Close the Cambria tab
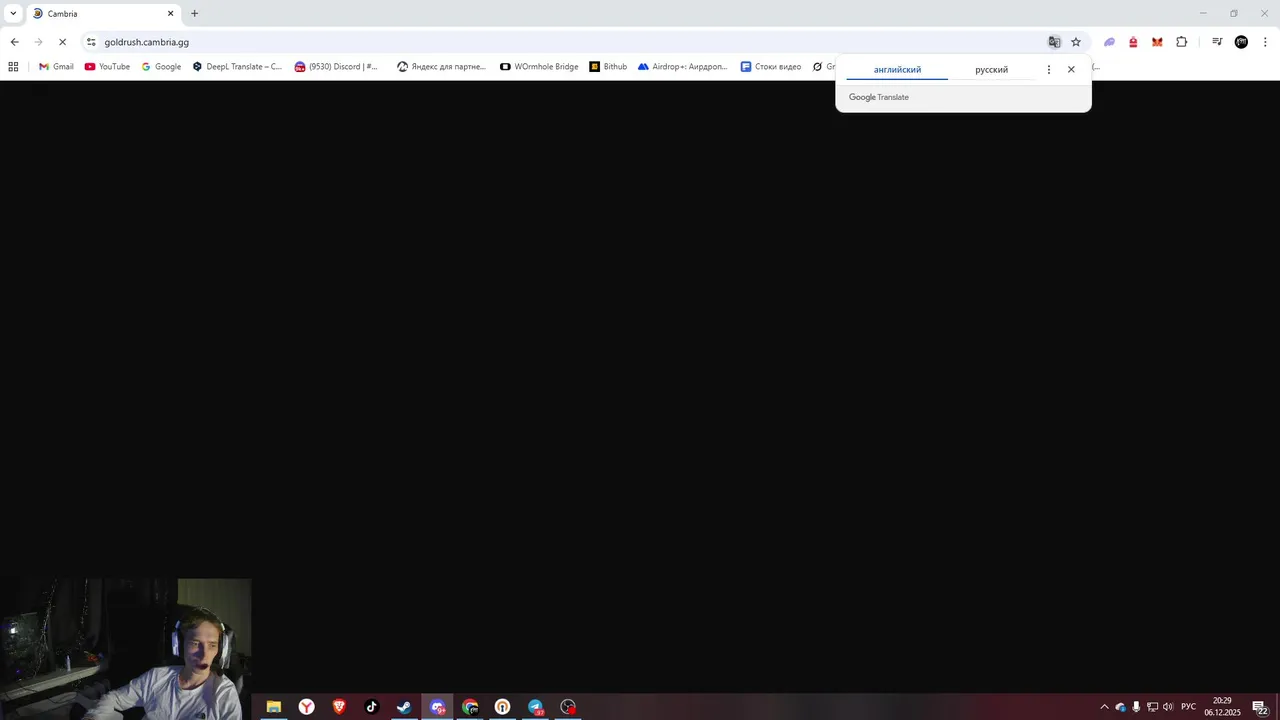Viewport: 1280px width, 720px height. 170,14
